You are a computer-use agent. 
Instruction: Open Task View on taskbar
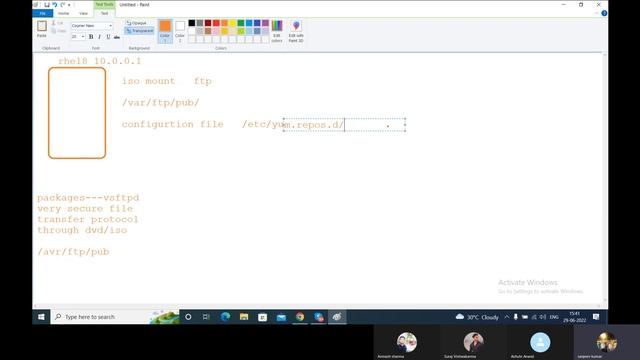point(206,317)
